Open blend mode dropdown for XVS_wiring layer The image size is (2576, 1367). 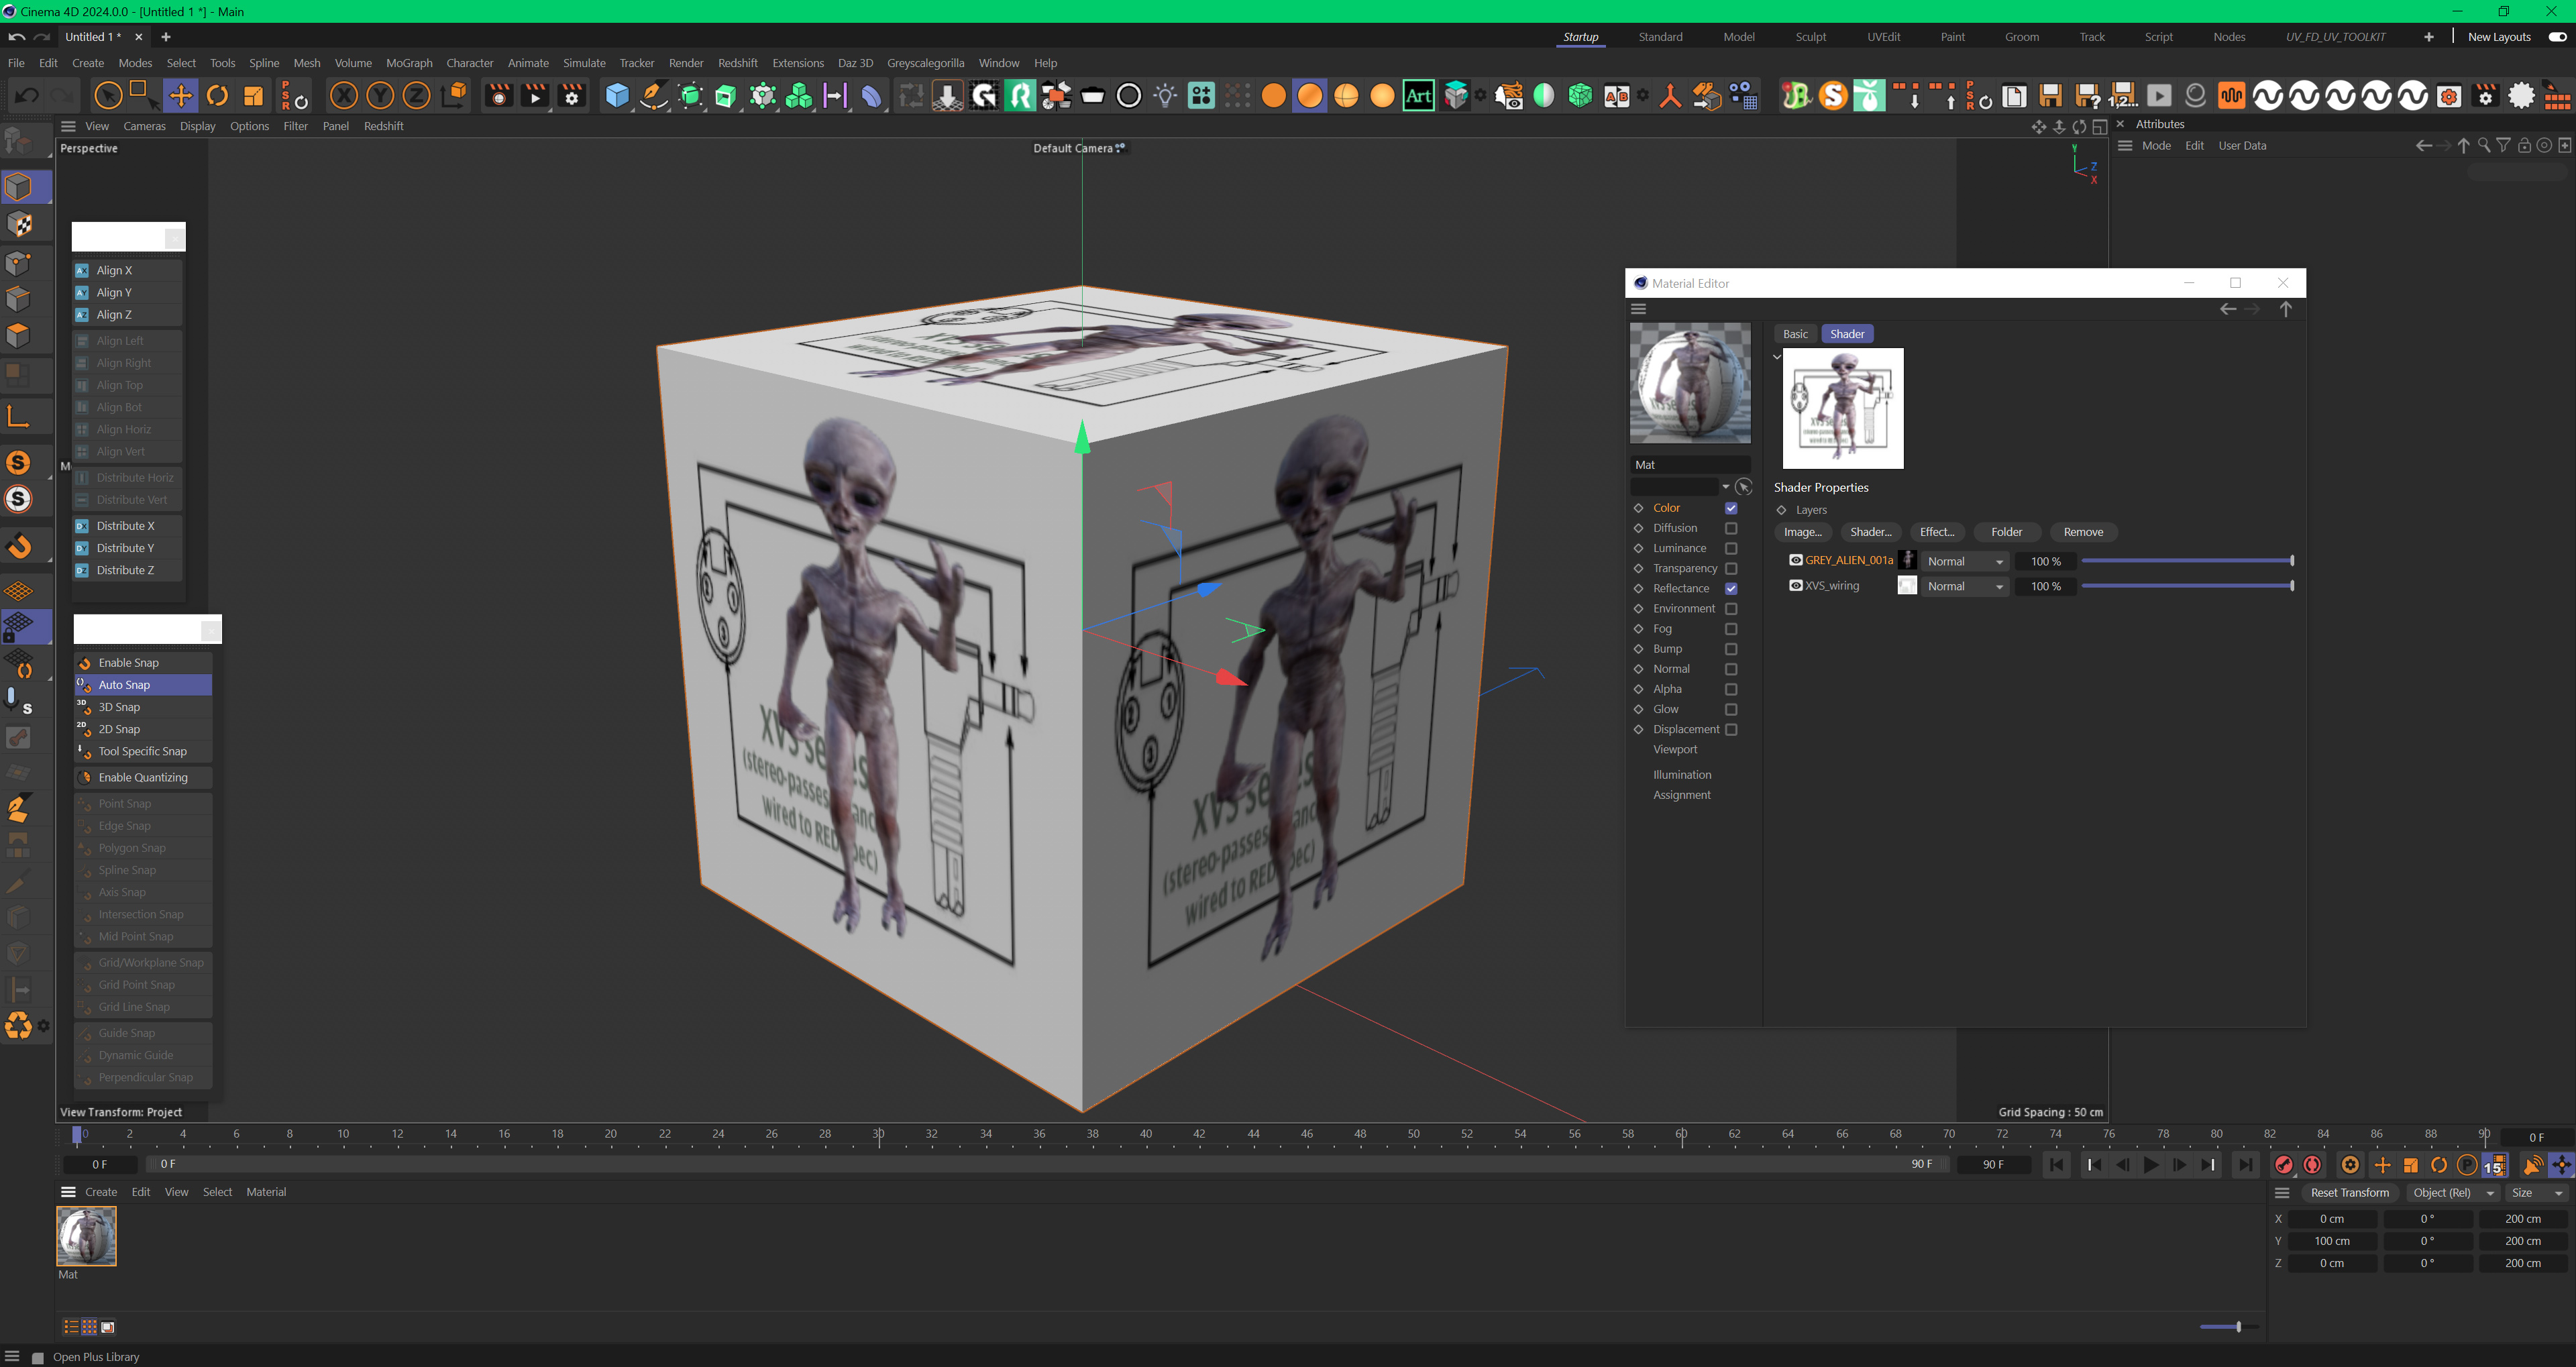tap(1966, 586)
